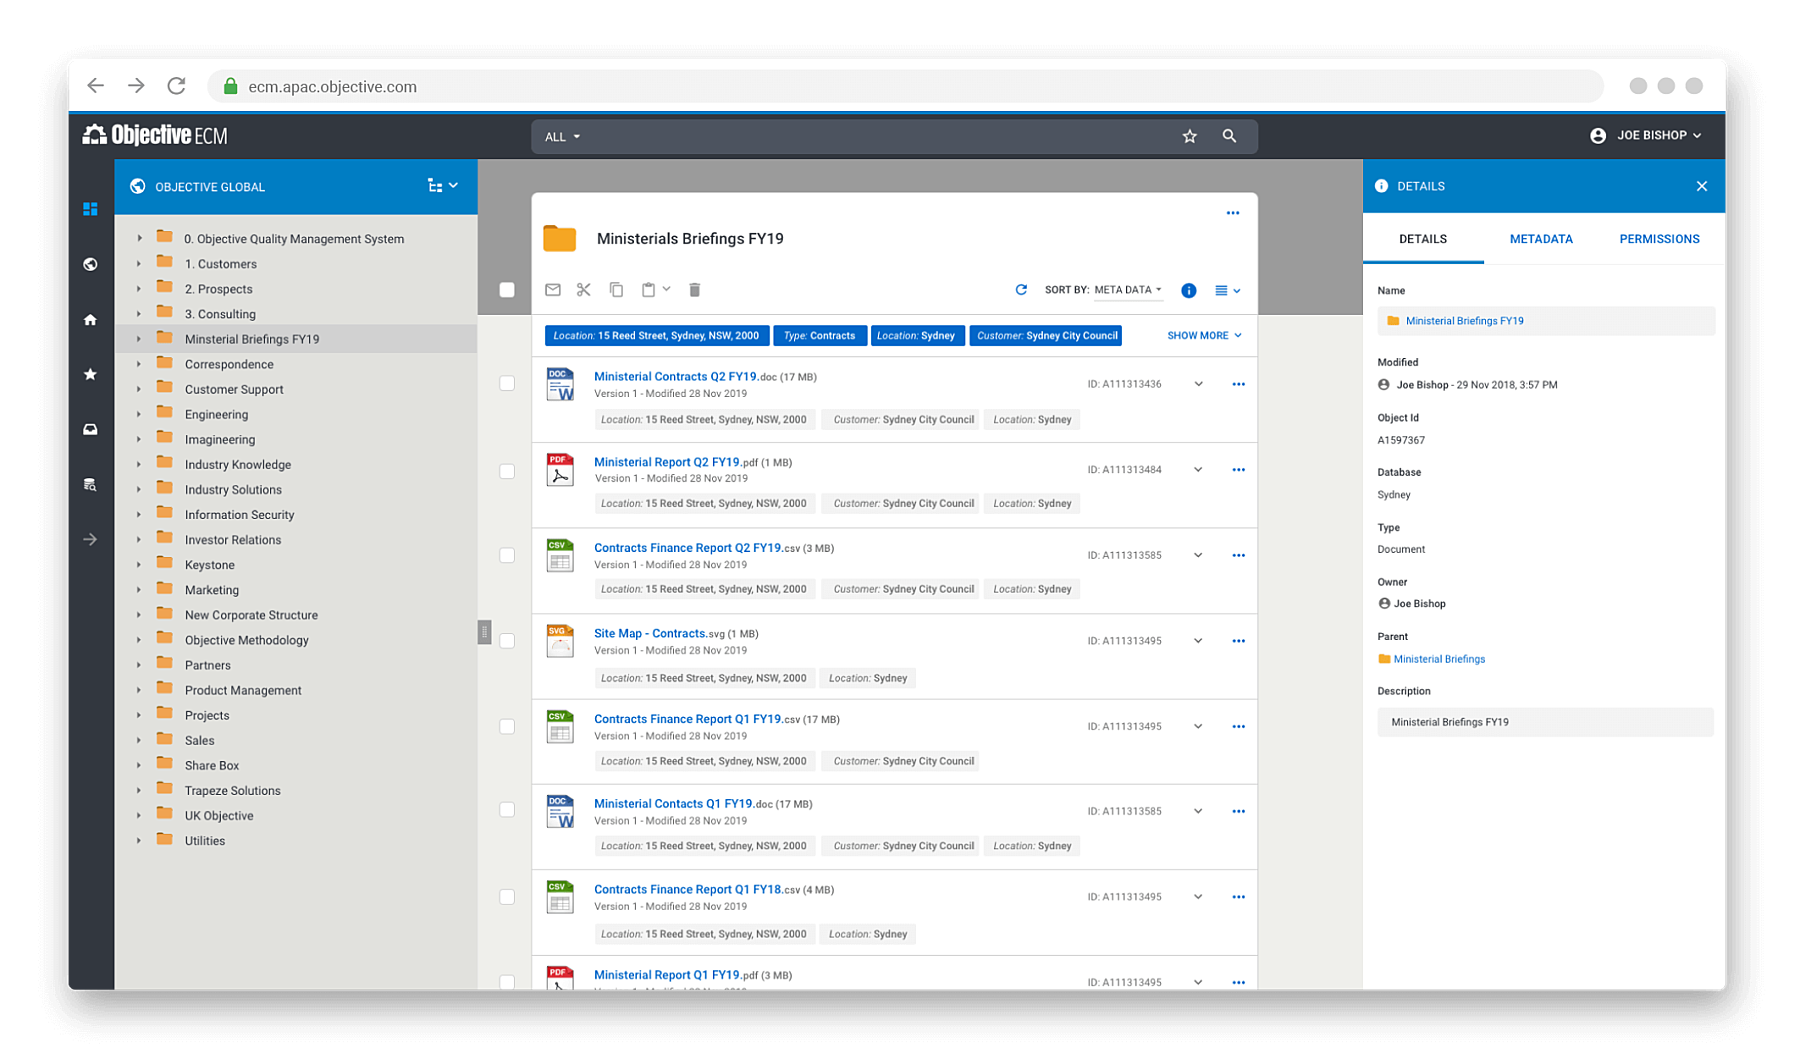The image size is (1800, 1059).
Task: Click the refresh icon beside Sort By
Action: [x=1021, y=290]
